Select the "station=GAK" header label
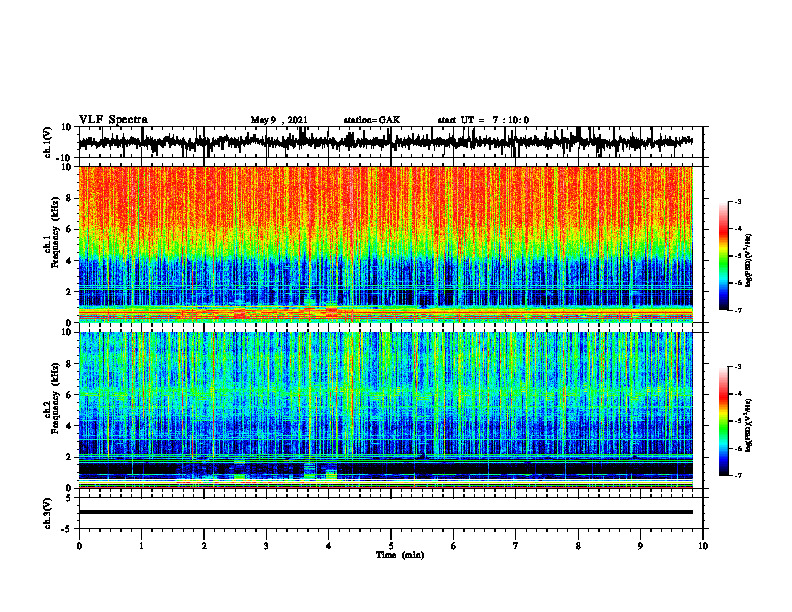This screenshot has width=792, height=612. pyautogui.click(x=372, y=120)
